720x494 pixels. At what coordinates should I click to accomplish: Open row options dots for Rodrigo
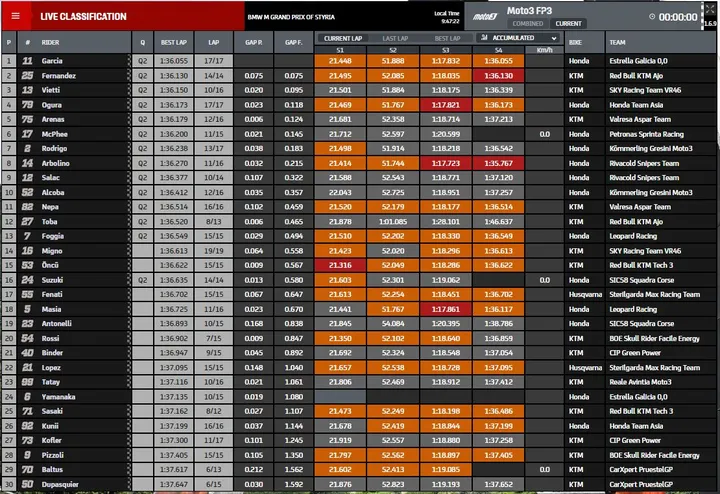(x=129, y=148)
